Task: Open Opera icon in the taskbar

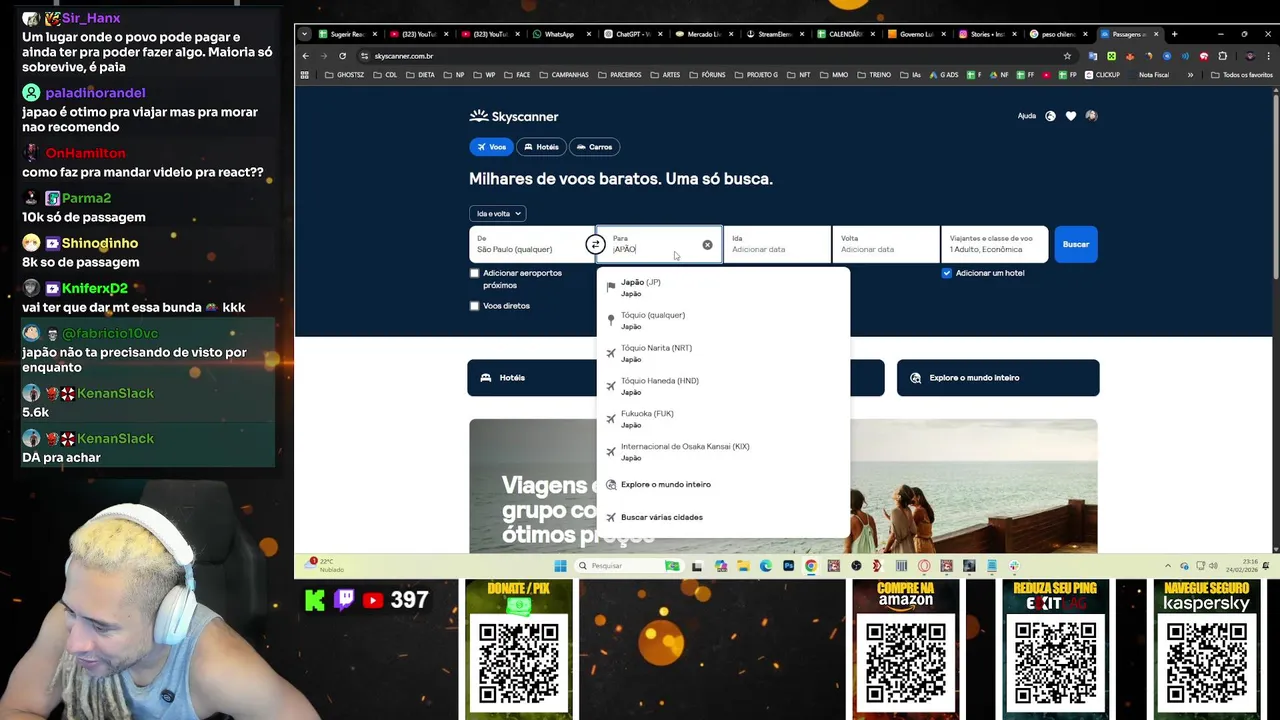Action: point(924,566)
